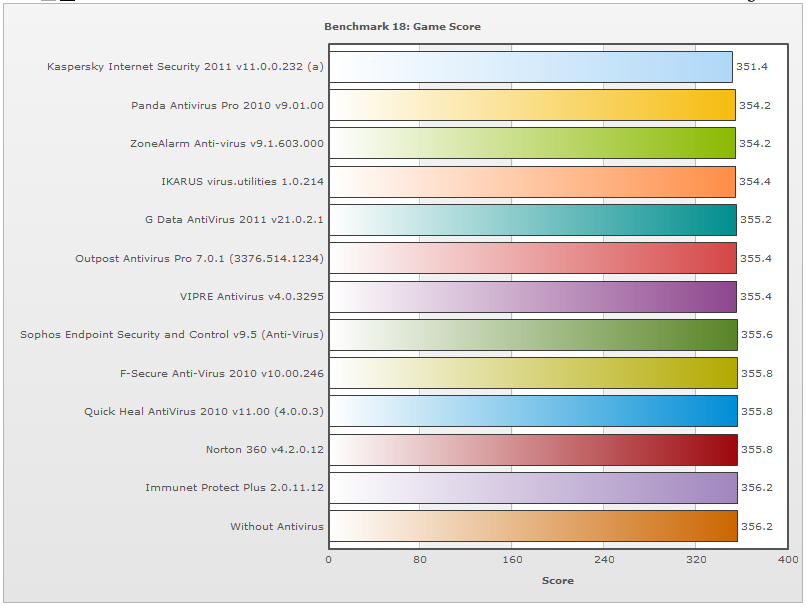This screenshot has height=607, width=807.
Task: Click the IKARUS virus.utilities 1.0.214 label
Action: [242, 182]
